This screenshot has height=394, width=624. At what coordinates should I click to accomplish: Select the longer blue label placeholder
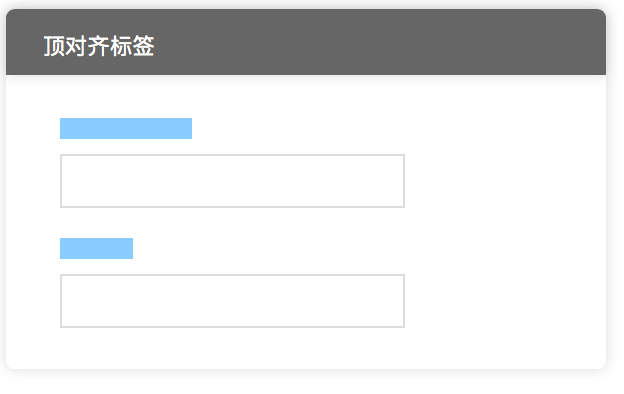coord(126,128)
